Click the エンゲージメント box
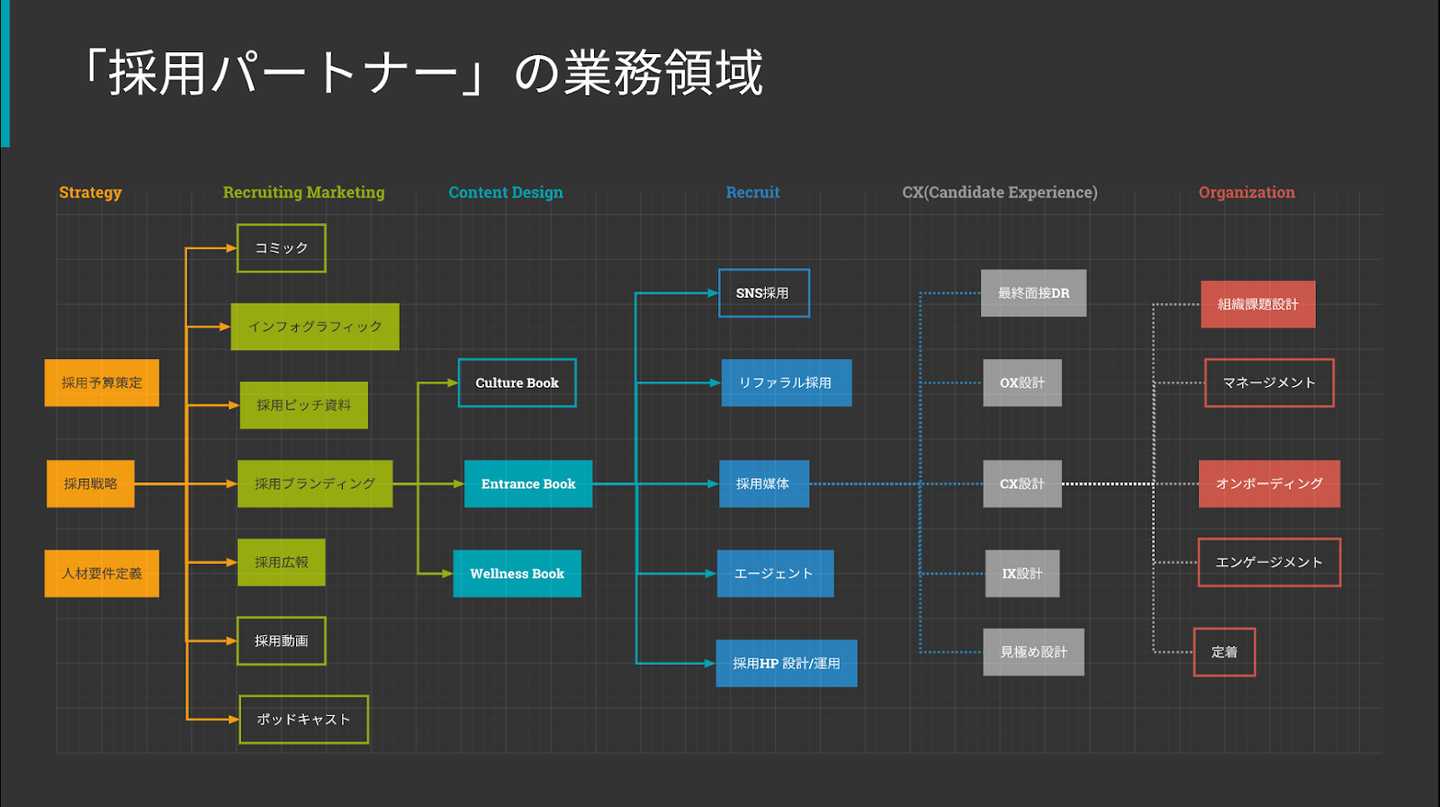This screenshot has height=807, width=1440. click(1269, 562)
